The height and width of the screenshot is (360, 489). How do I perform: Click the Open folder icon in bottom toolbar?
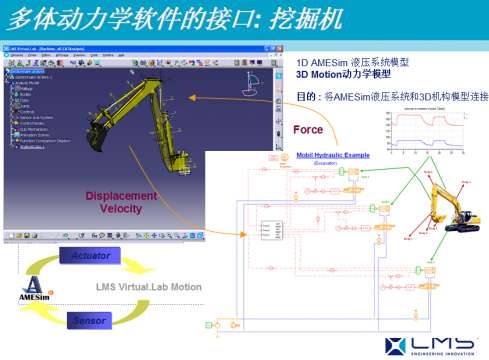click(19, 236)
